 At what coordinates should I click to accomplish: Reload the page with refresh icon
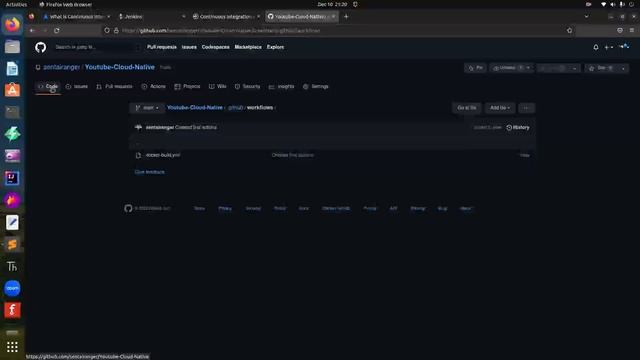point(56,31)
